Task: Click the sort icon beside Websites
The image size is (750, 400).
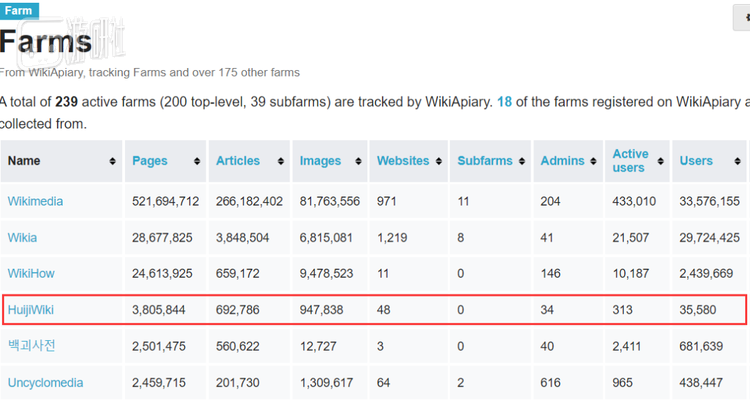Action: coord(440,161)
